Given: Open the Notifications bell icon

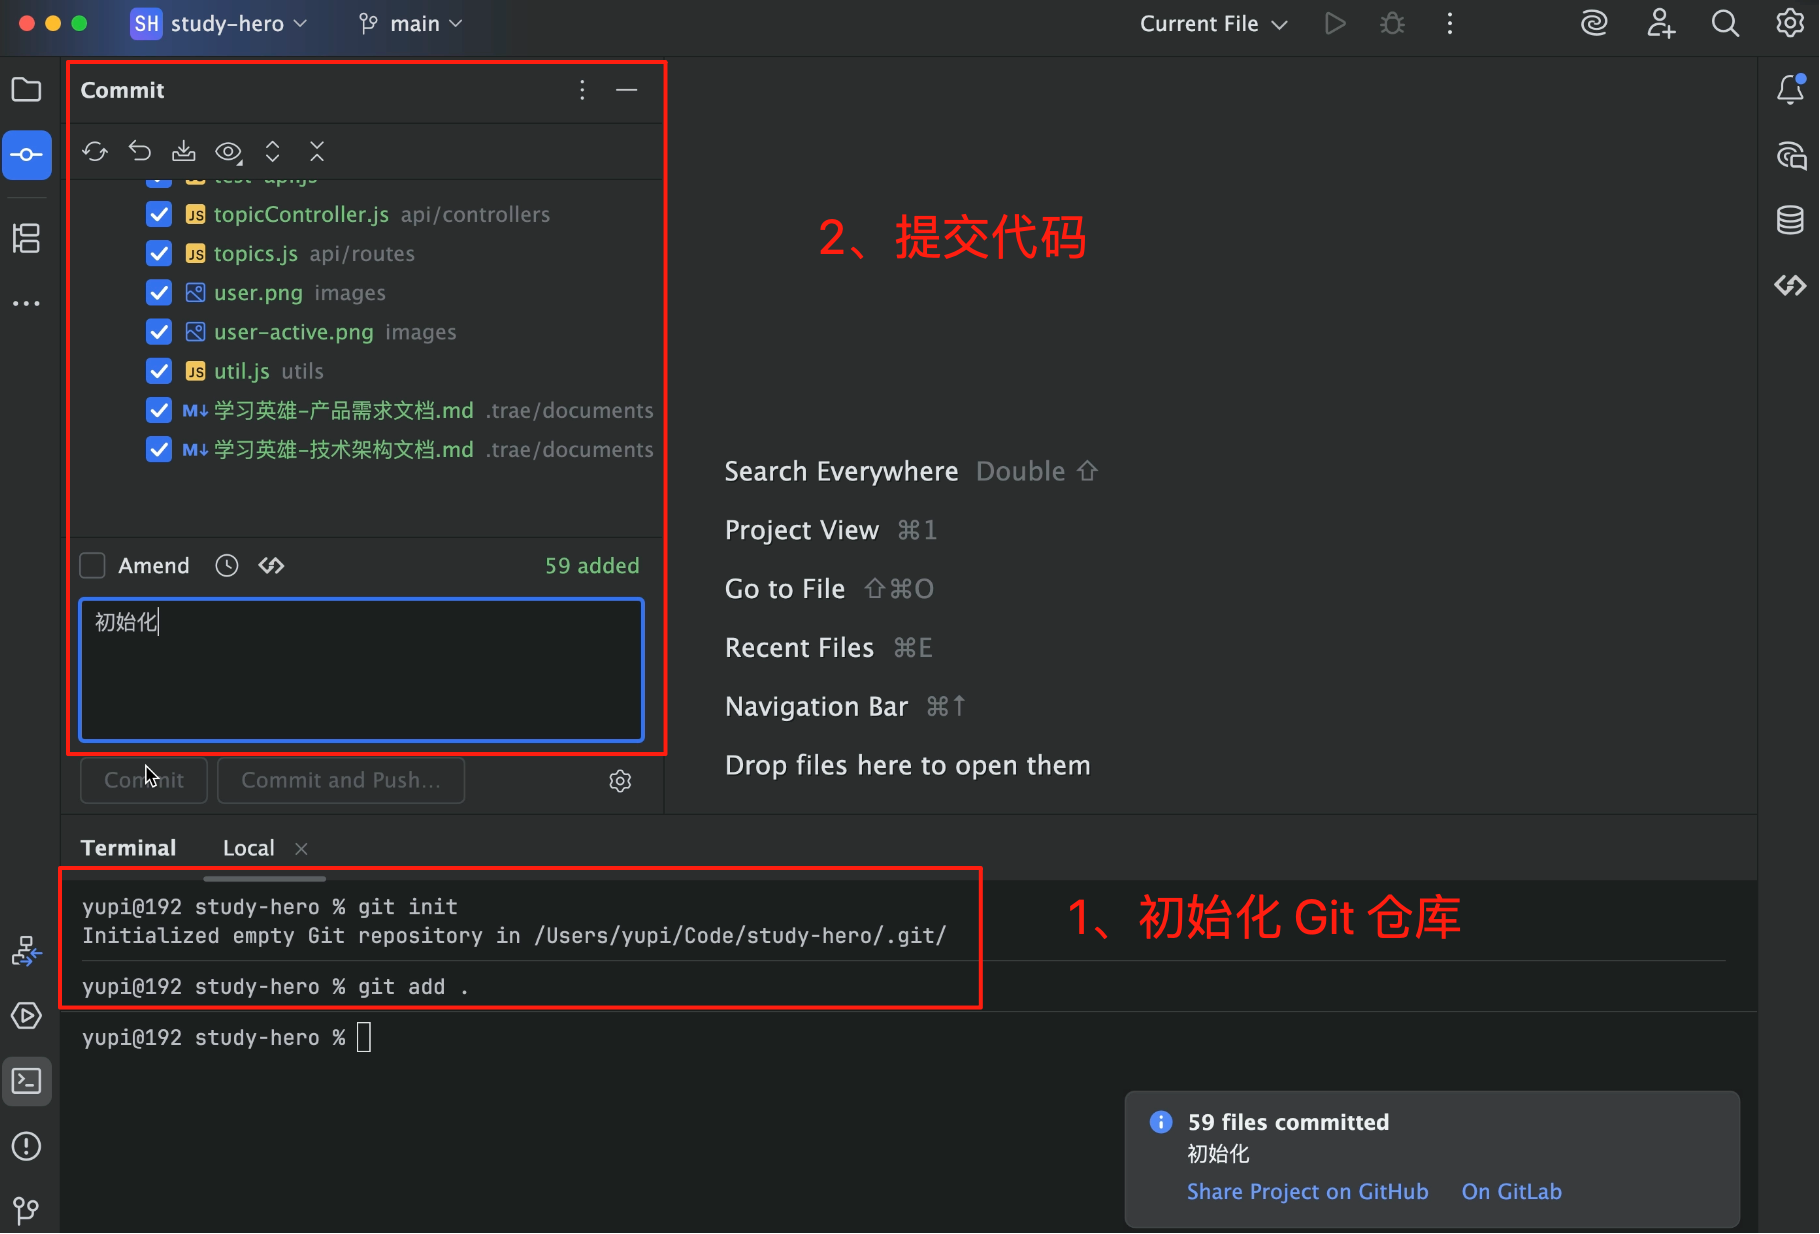Looking at the screenshot, I should [1790, 90].
